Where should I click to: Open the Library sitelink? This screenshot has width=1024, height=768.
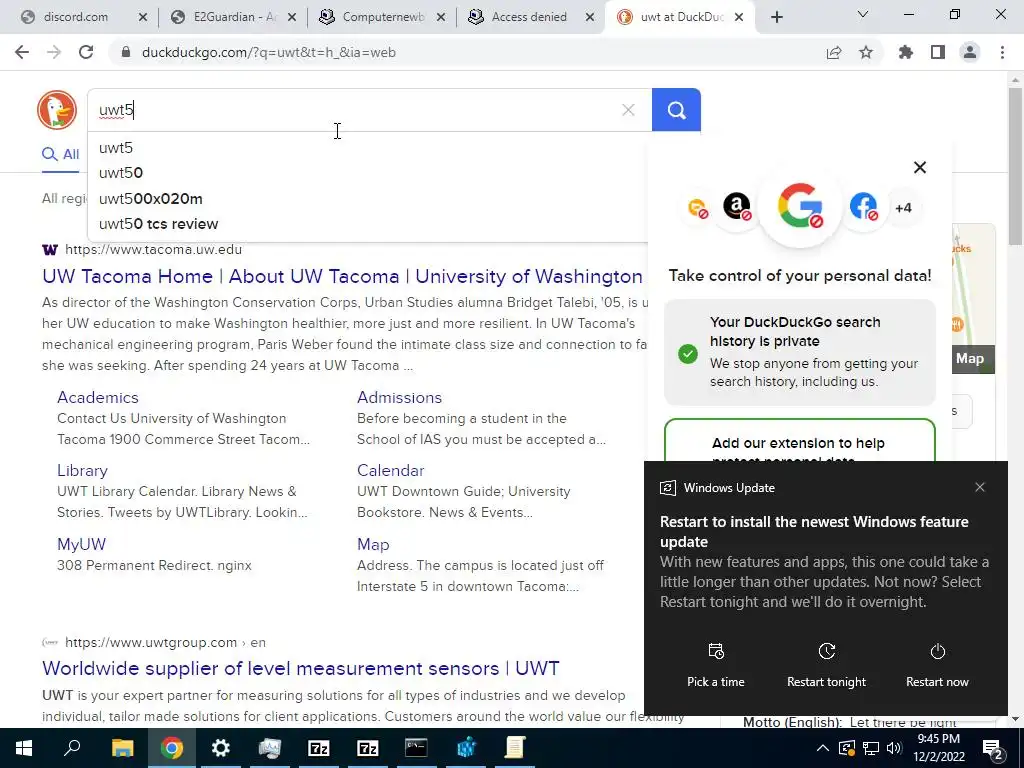pos(82,470)
